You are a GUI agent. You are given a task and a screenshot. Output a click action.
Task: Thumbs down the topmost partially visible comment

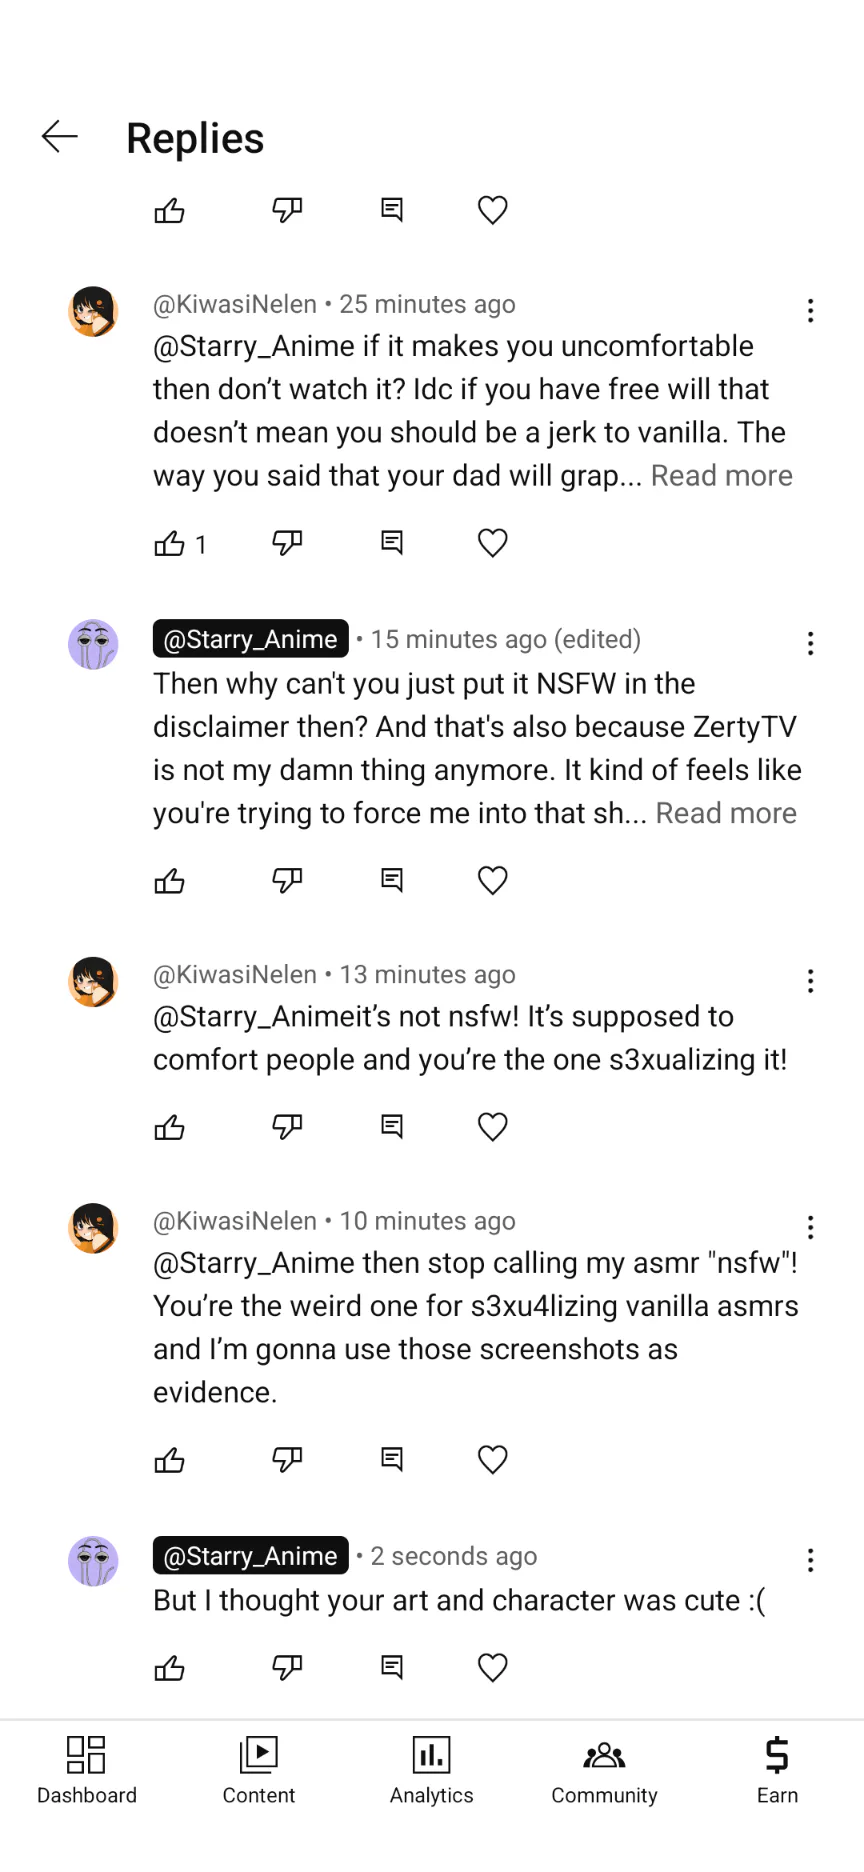pos(287,210)
